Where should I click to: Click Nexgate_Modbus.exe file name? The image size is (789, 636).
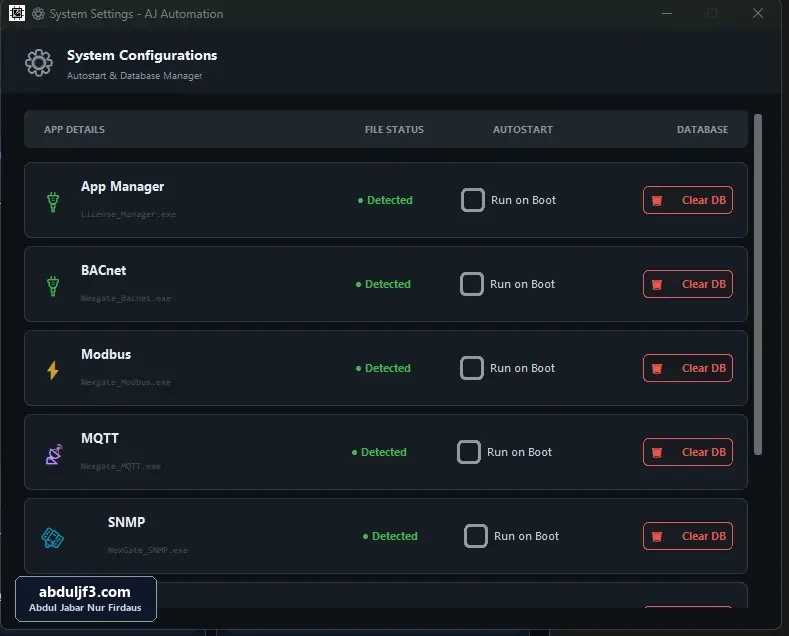coord(126,382)
